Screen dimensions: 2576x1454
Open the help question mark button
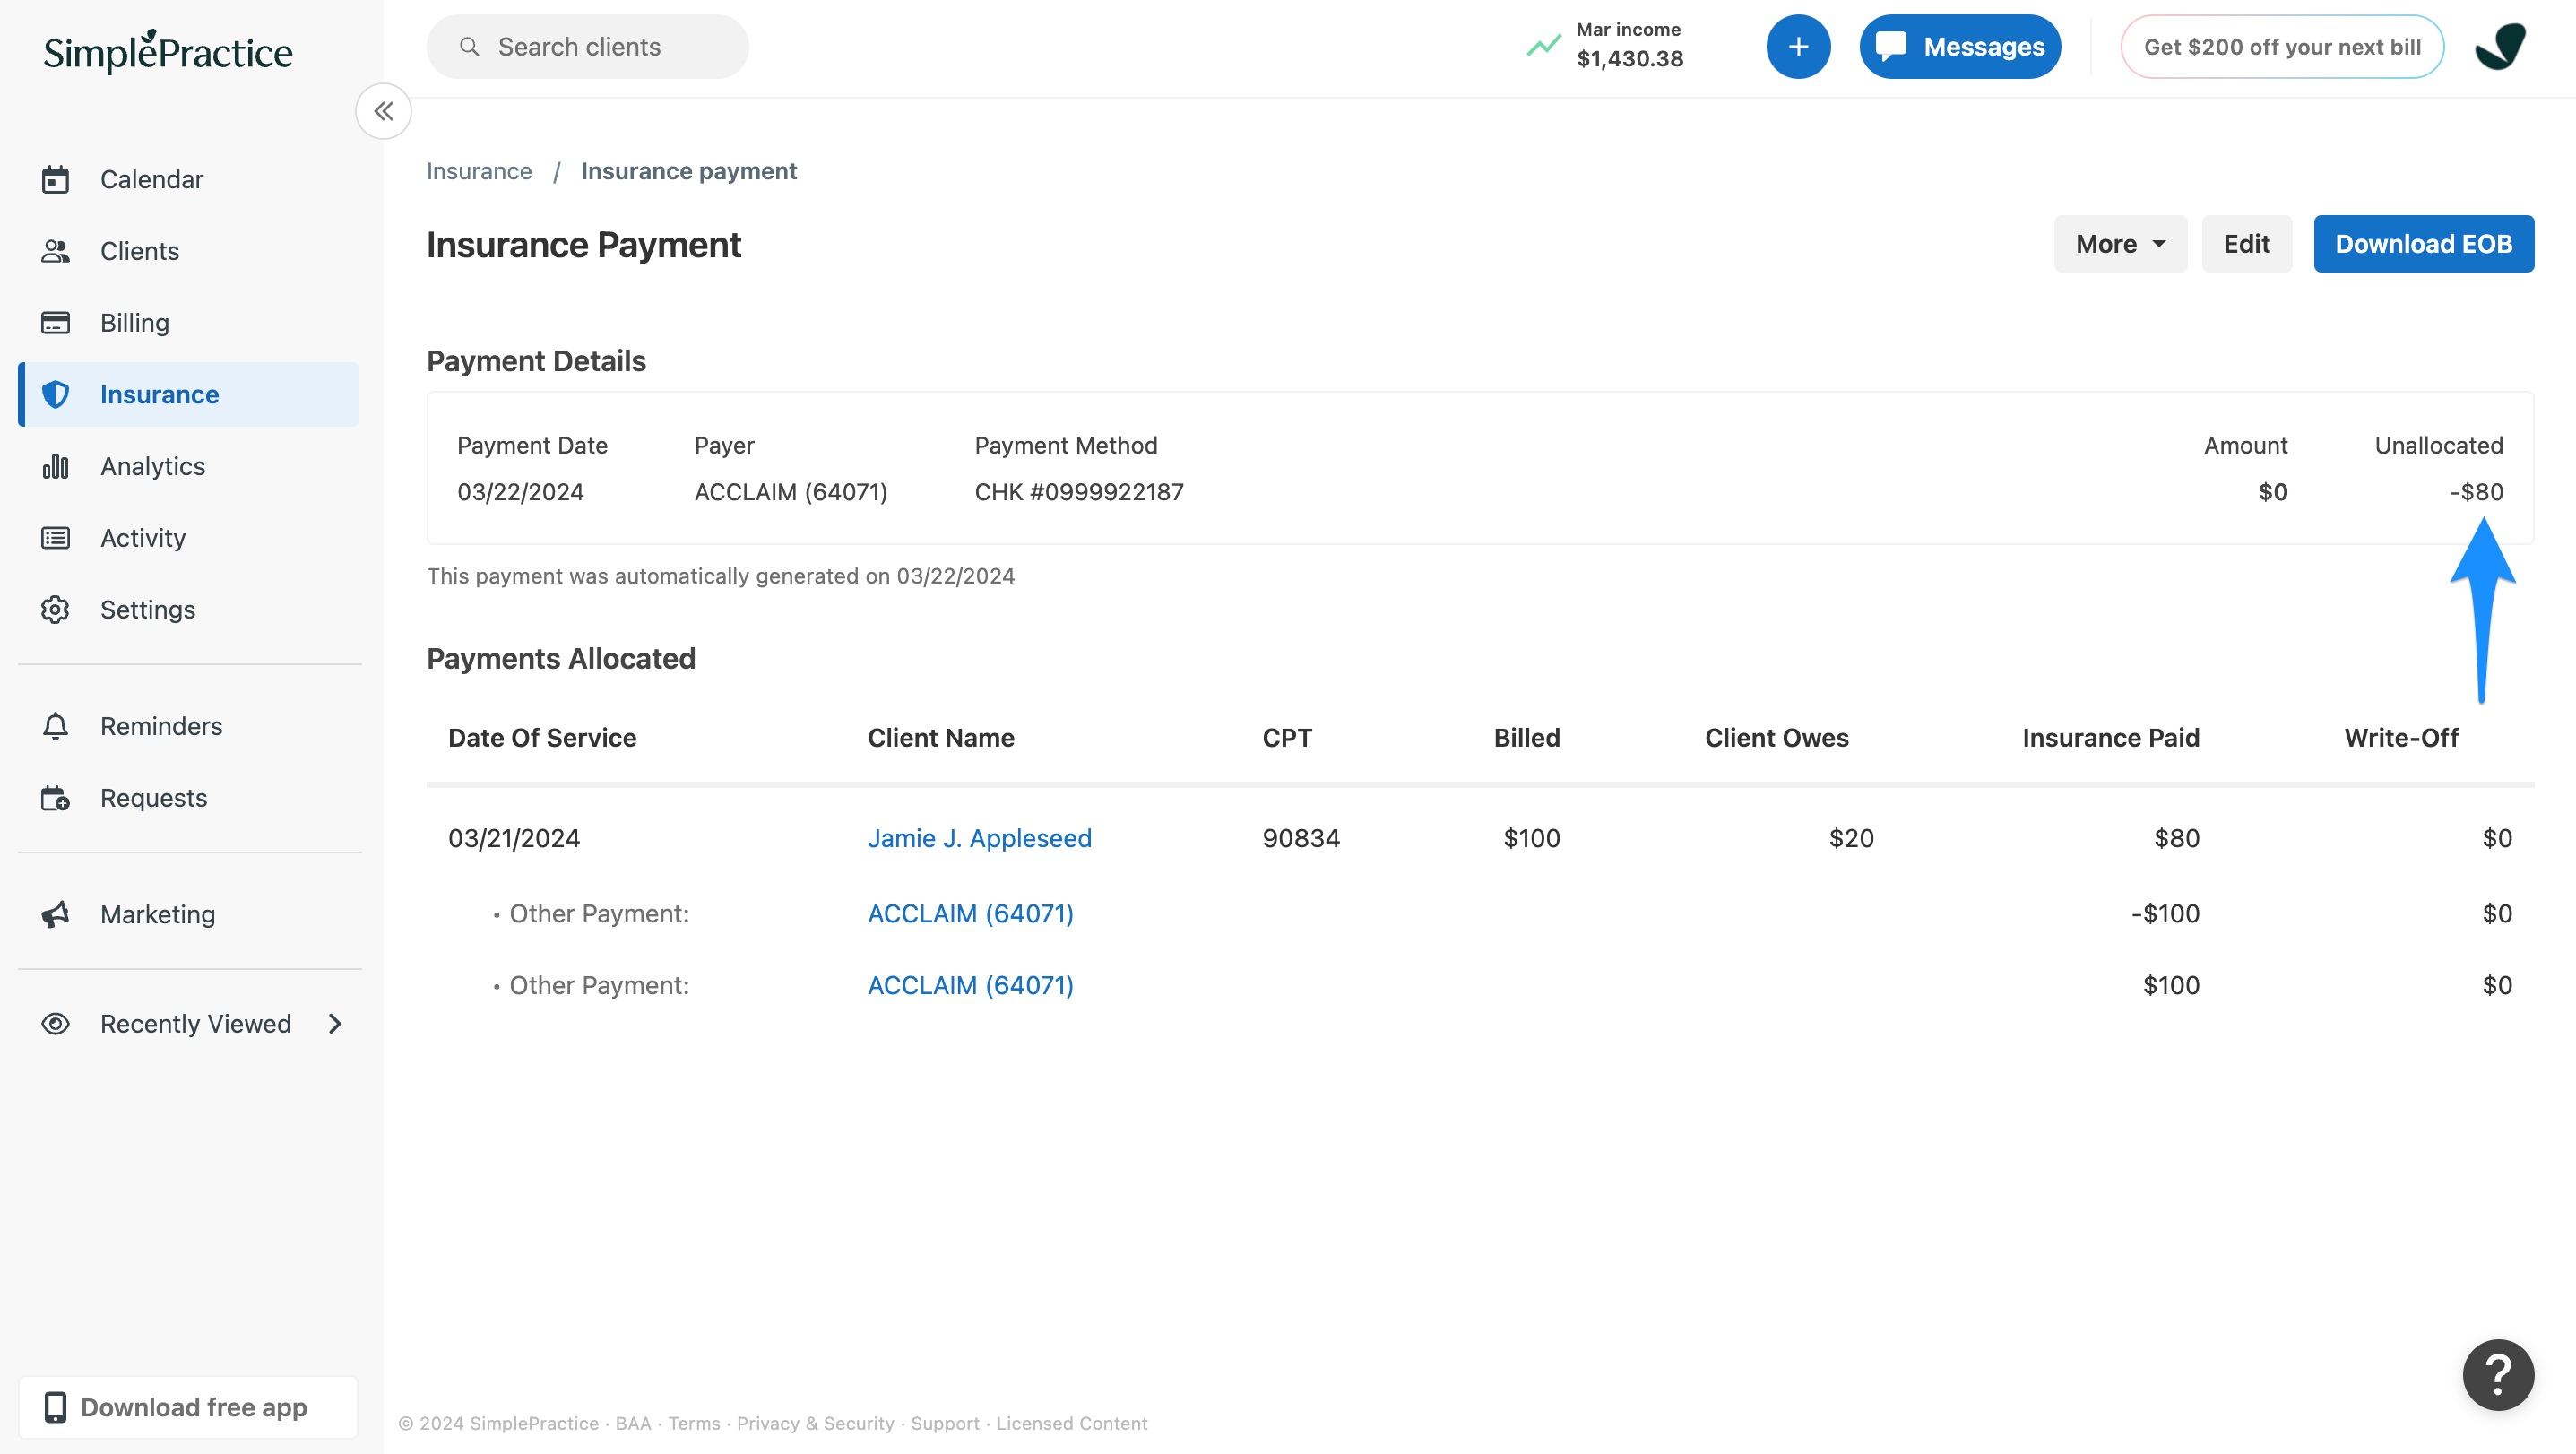coord(2498,1374)
